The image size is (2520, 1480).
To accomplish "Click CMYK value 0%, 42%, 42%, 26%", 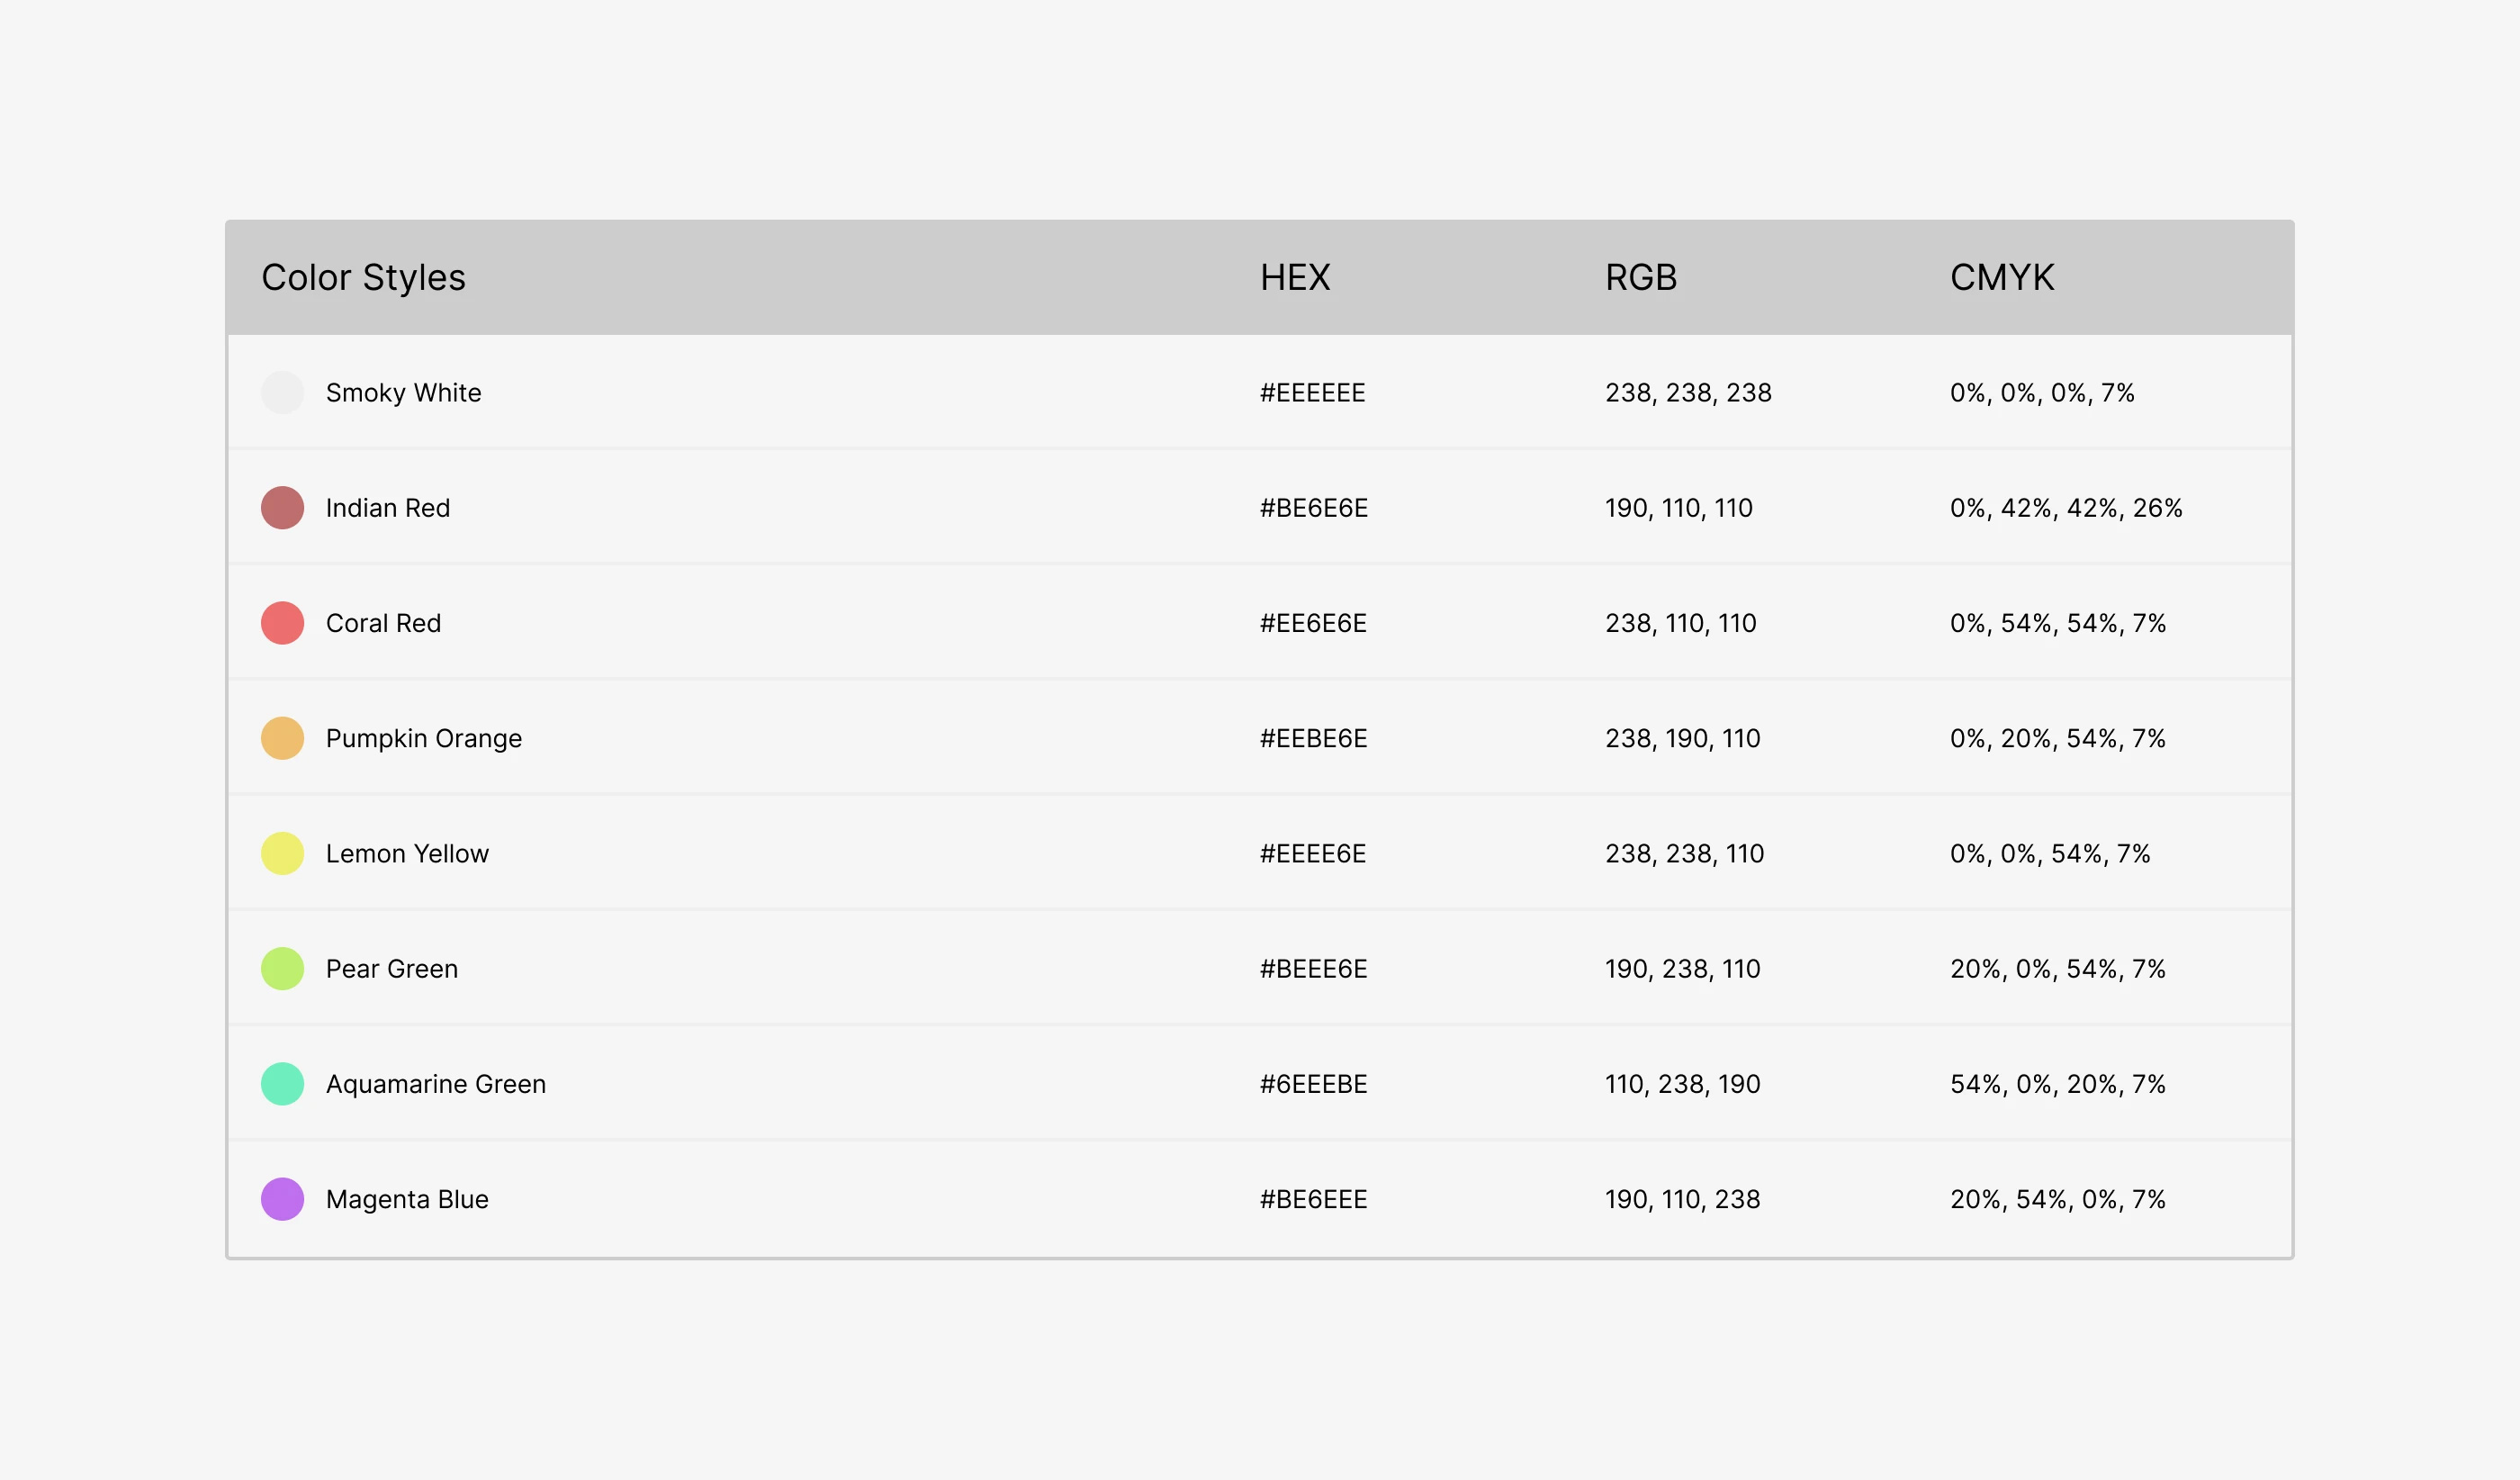I will click(x=2066, y=508).
